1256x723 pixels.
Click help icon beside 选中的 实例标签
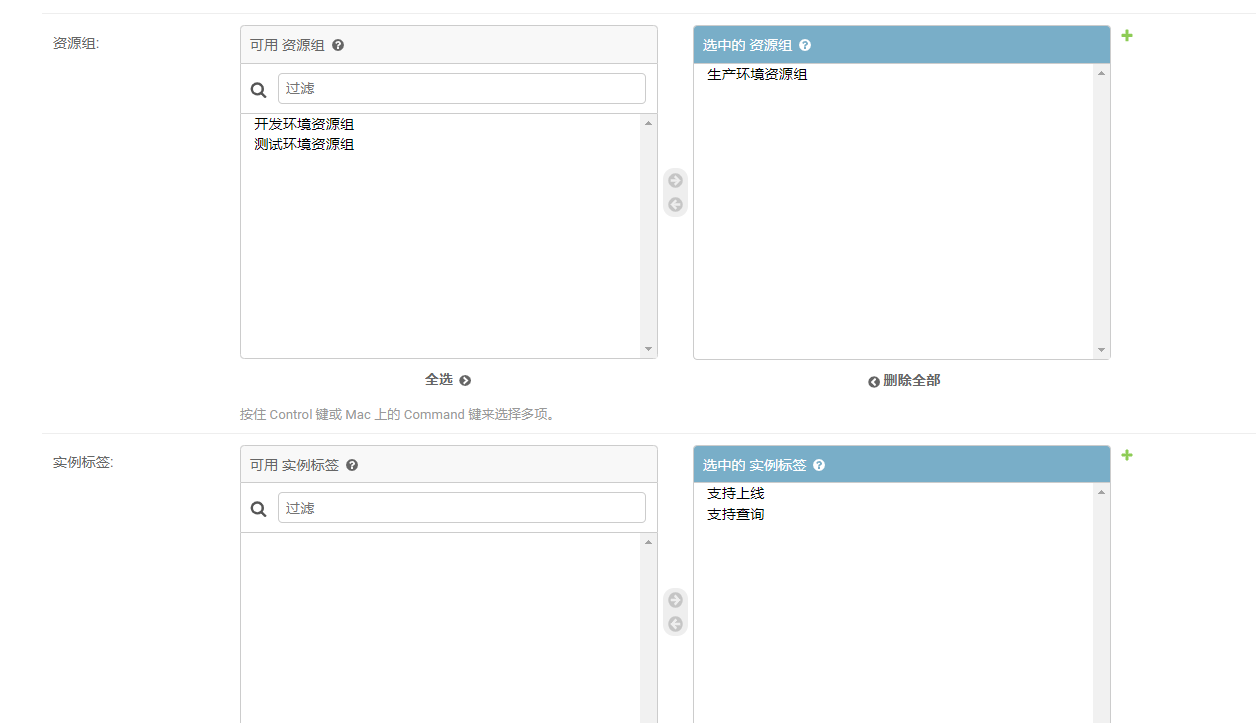819,465
